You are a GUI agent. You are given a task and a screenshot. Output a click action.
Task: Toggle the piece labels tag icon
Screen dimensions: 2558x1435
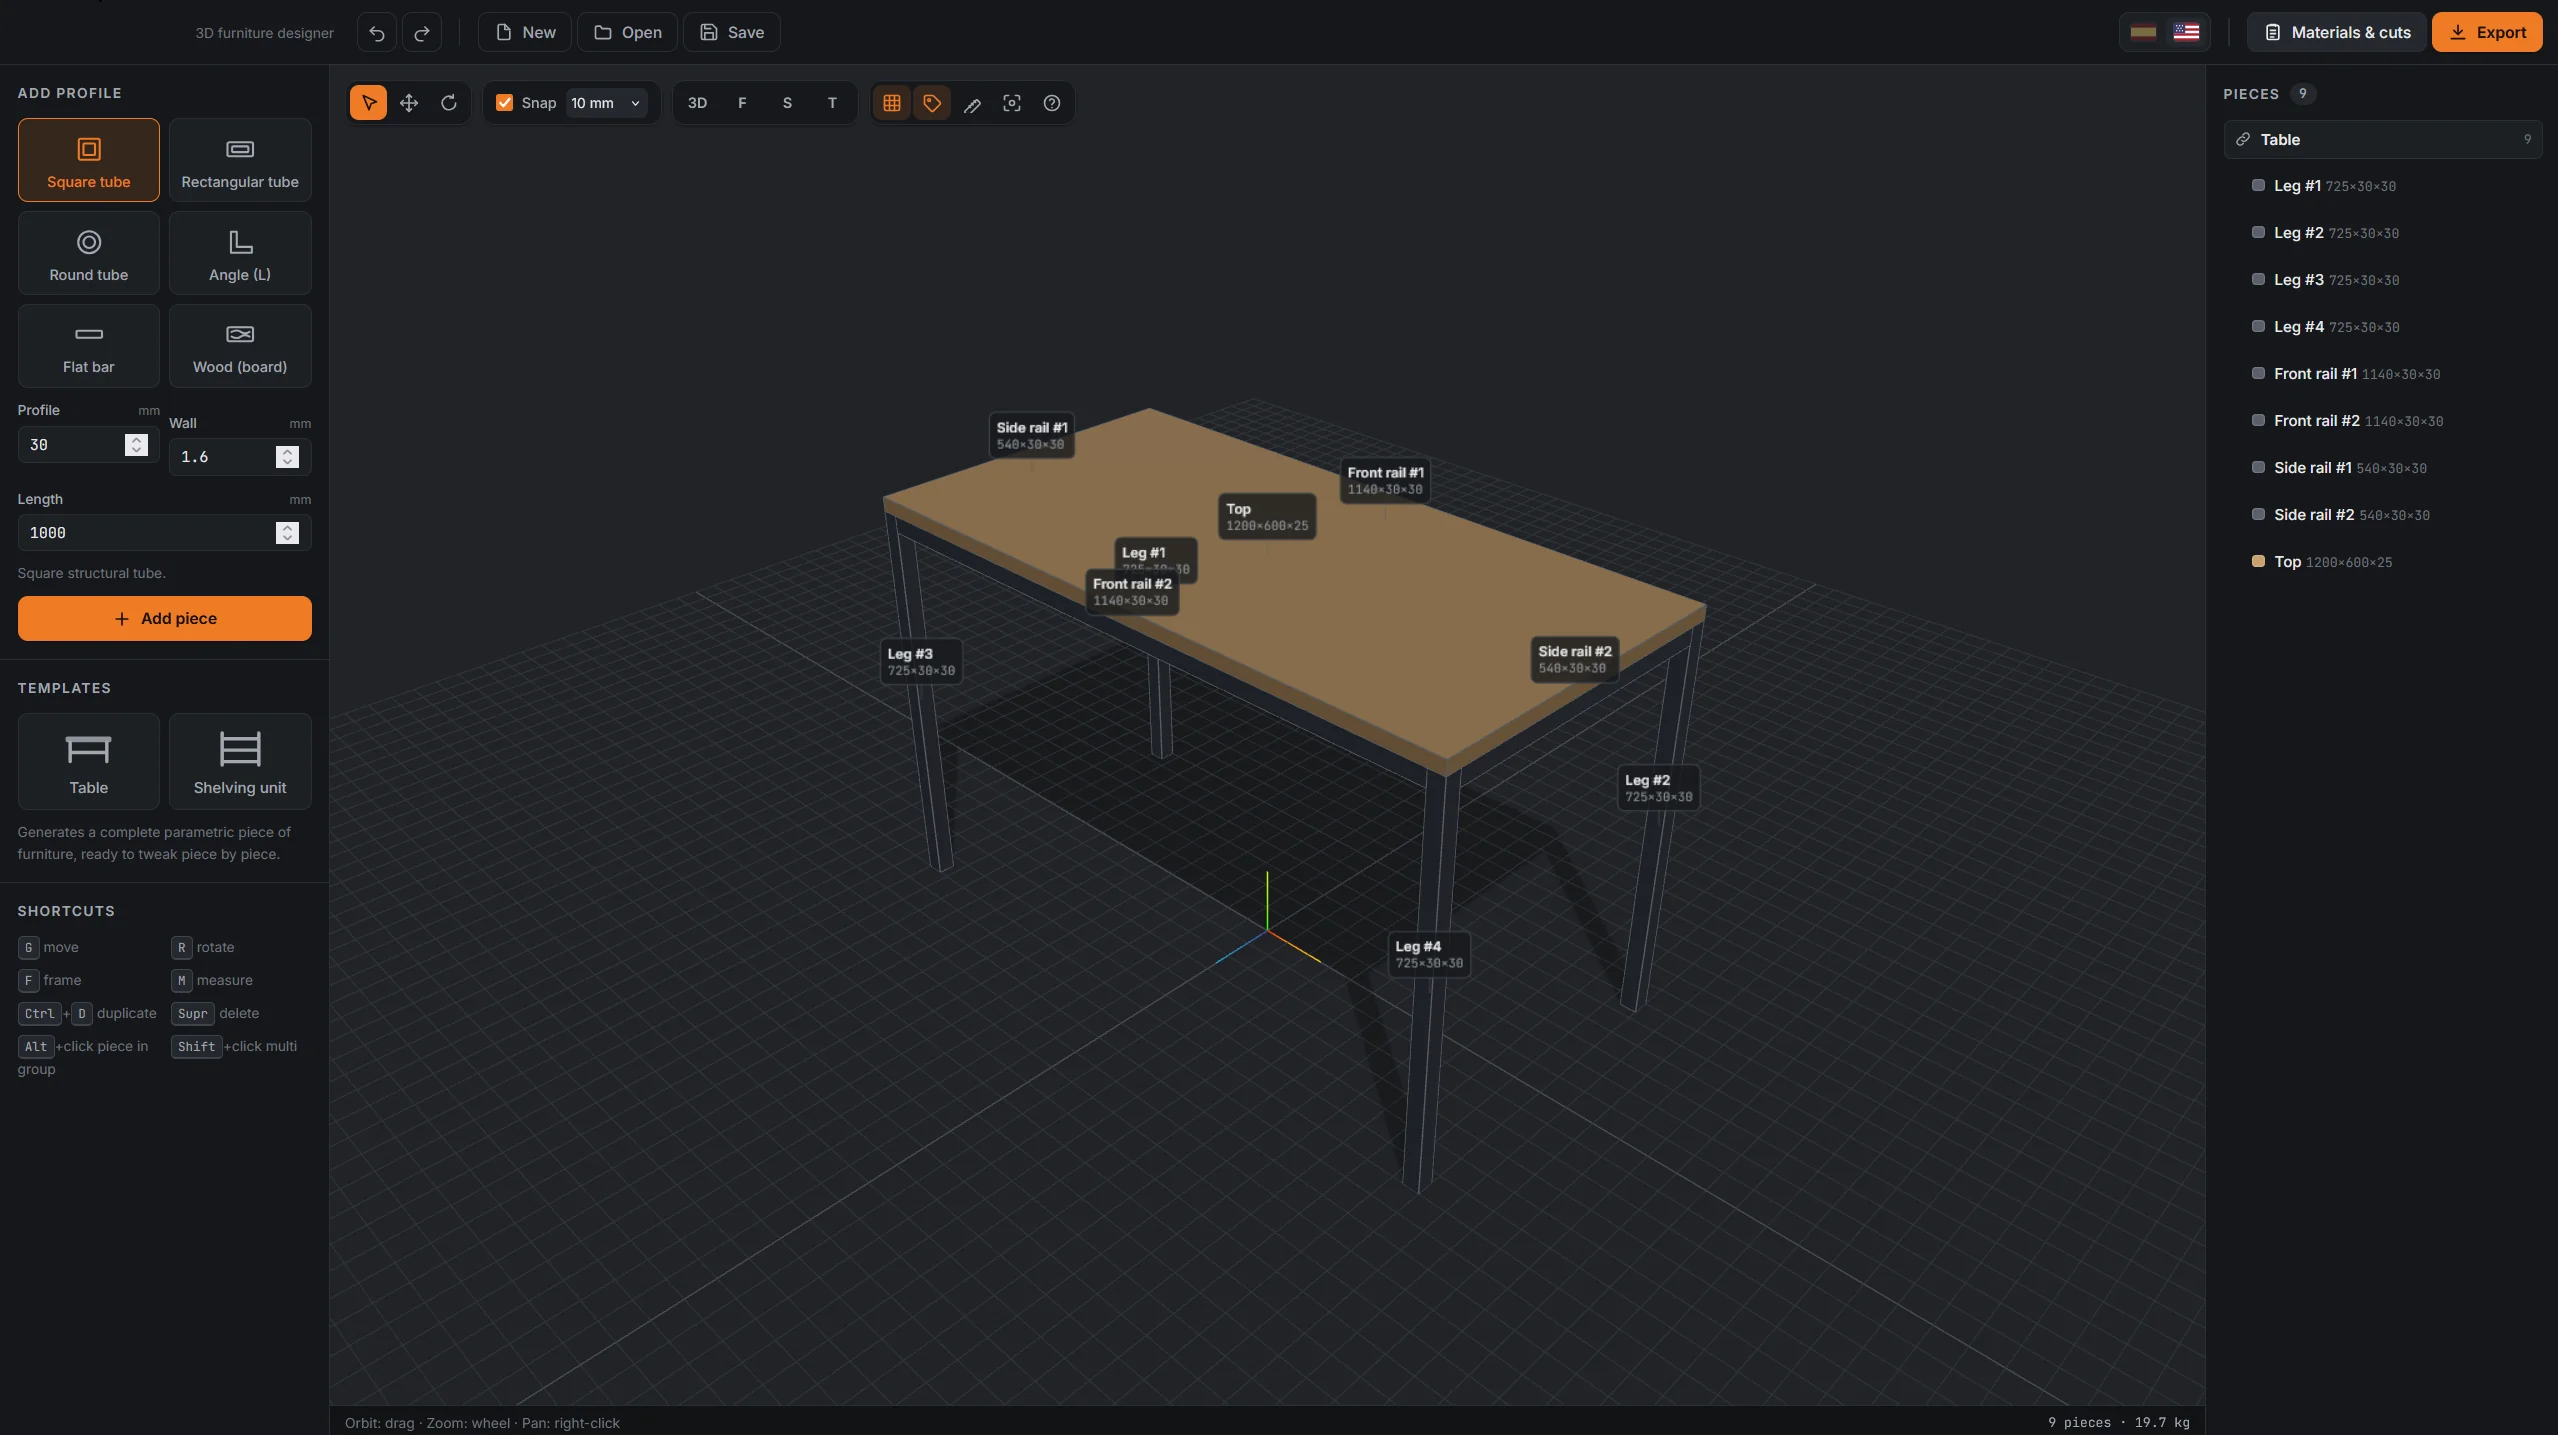[932, 103]
